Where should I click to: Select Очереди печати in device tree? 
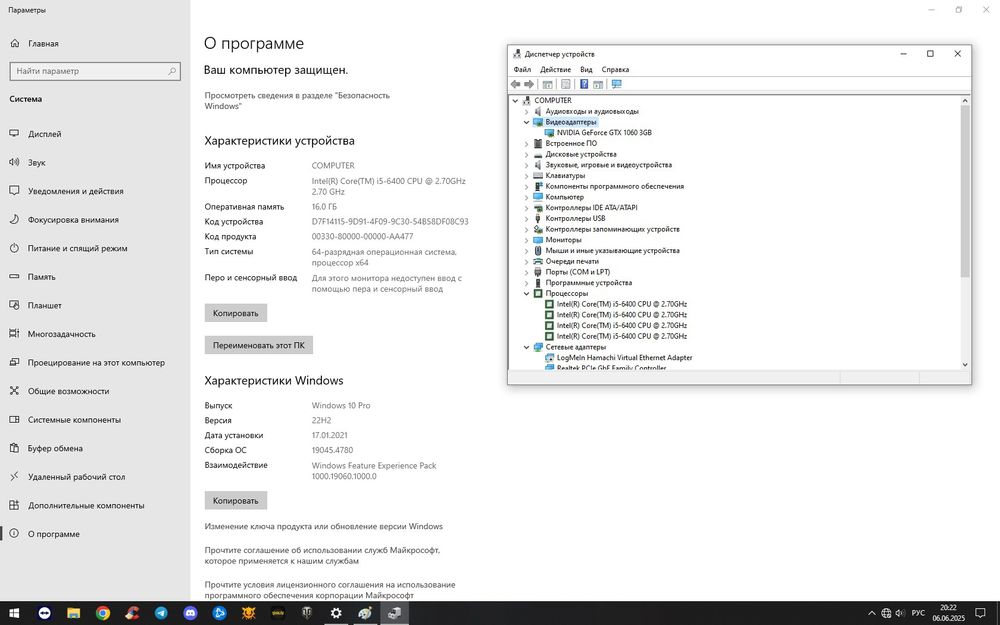point(572,261)
